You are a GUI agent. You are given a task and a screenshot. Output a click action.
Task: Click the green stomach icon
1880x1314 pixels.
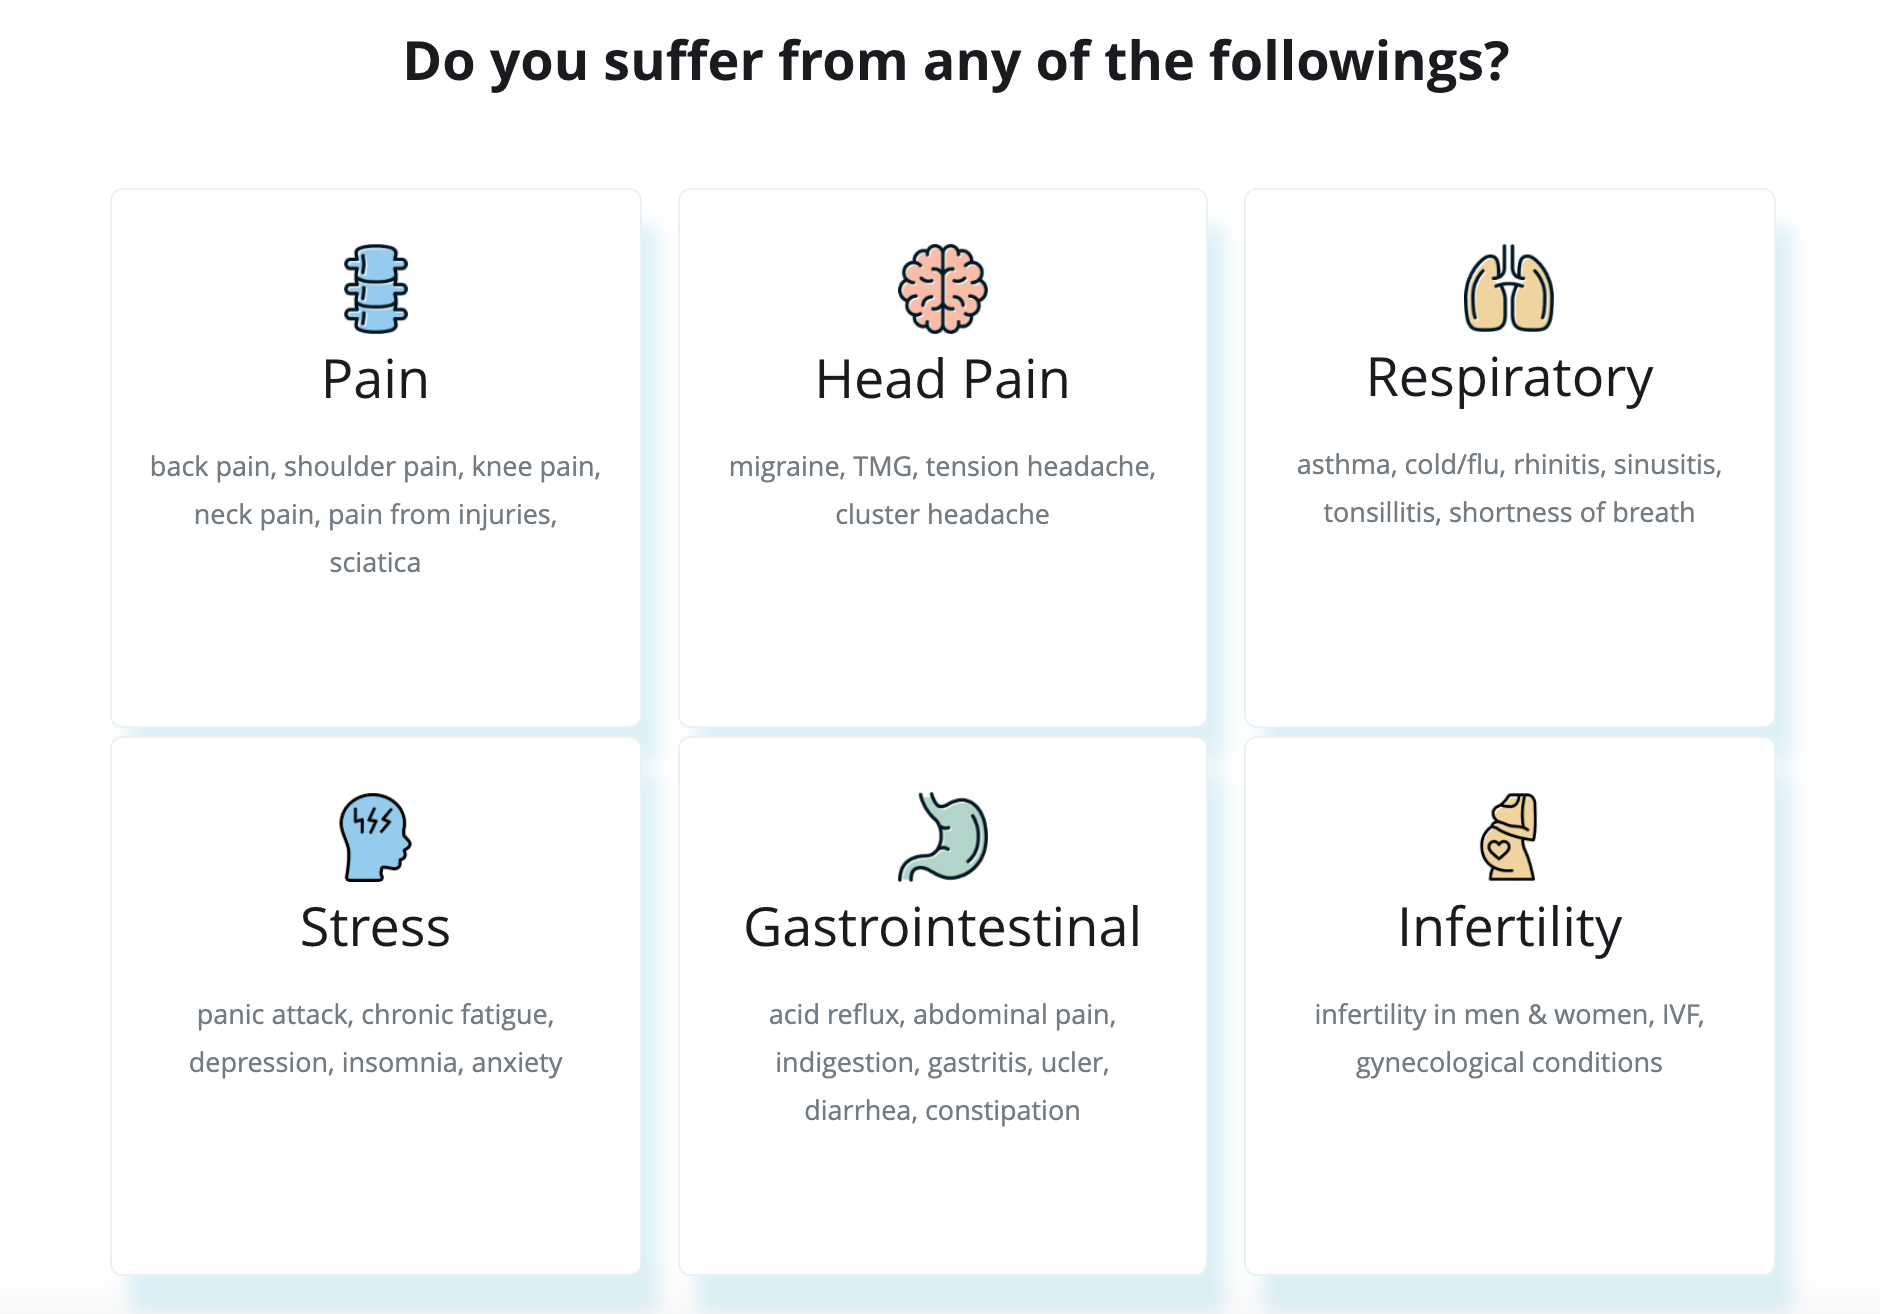tap(942, 837)
